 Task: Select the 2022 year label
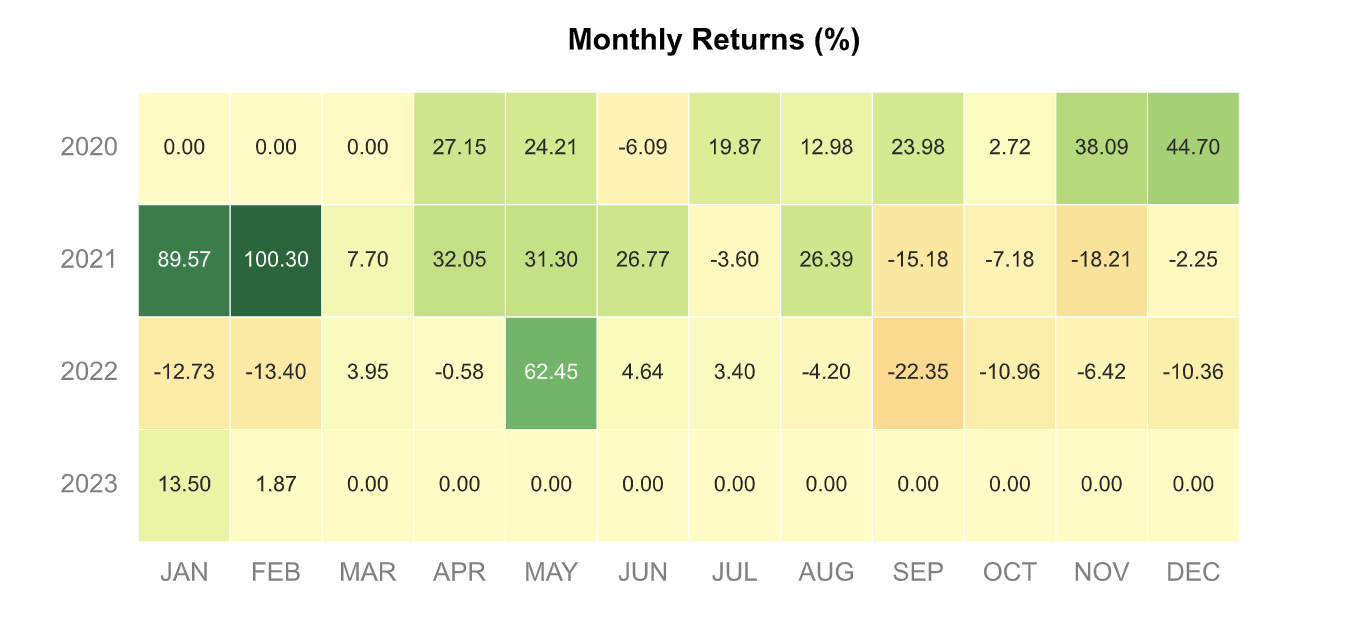[89, 372]
